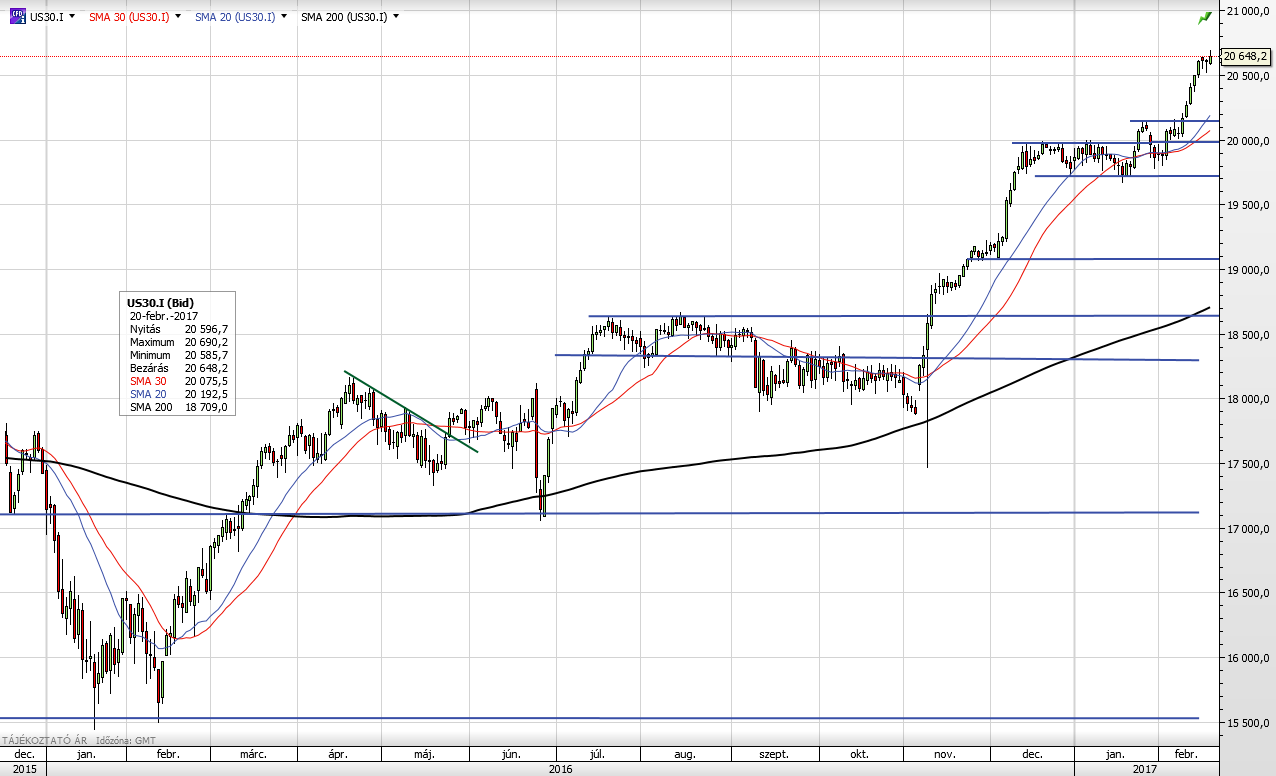Click the aug. month label on time axis
Image resolution: width=1276 pixels, height=776 pixels.
click(685, 753)
